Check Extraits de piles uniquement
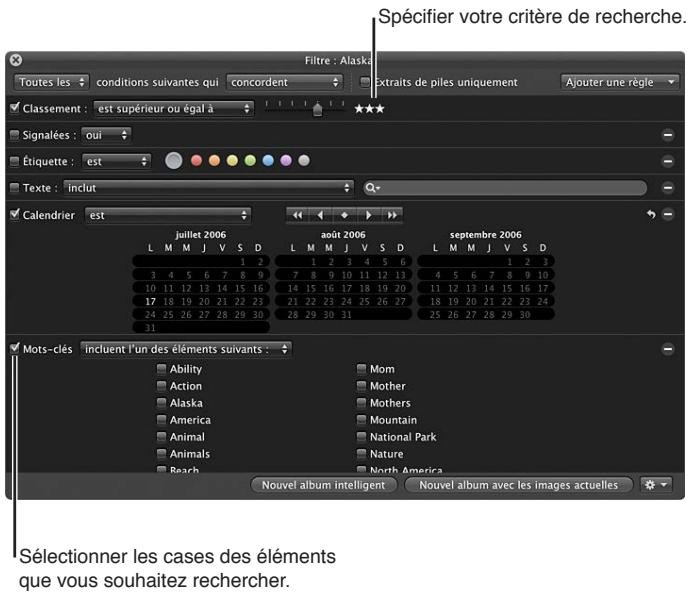Viewport: 689px width, 592px height. 365,82
